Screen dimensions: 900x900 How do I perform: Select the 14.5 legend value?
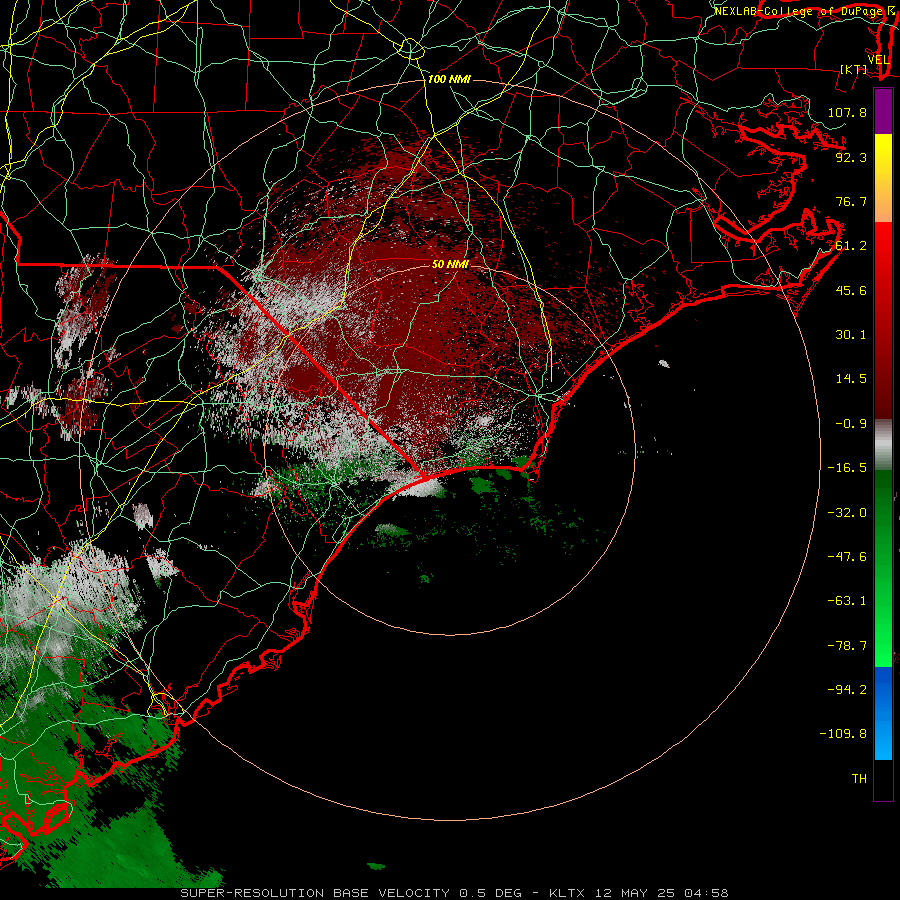tap(851, 379)
